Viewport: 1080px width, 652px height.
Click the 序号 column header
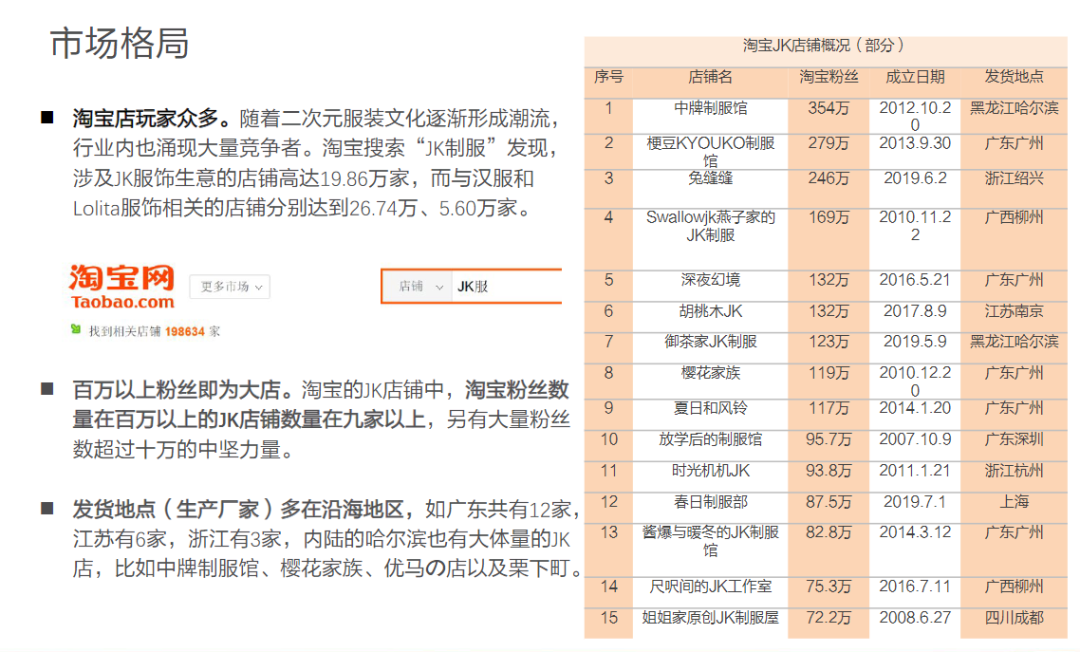click(x=609, y=76)
